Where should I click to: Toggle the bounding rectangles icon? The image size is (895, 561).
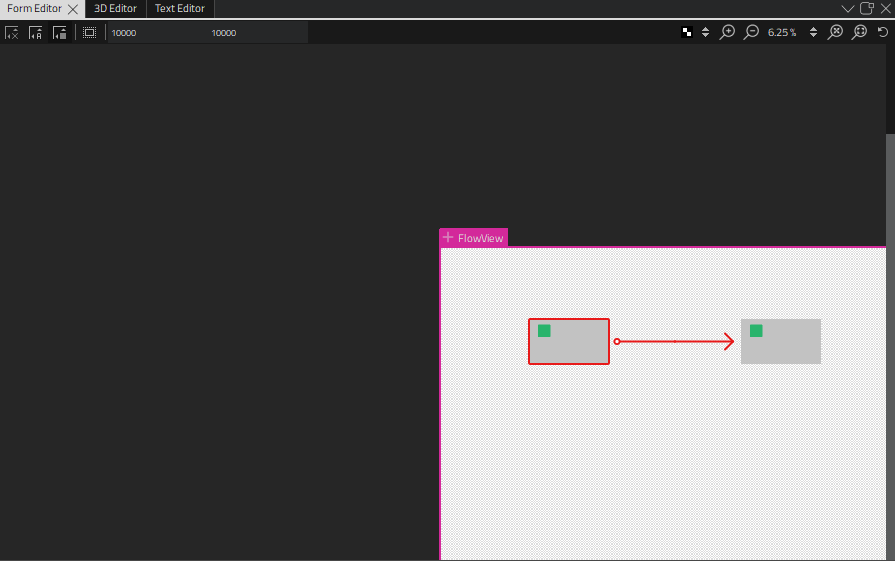point(60,33)
